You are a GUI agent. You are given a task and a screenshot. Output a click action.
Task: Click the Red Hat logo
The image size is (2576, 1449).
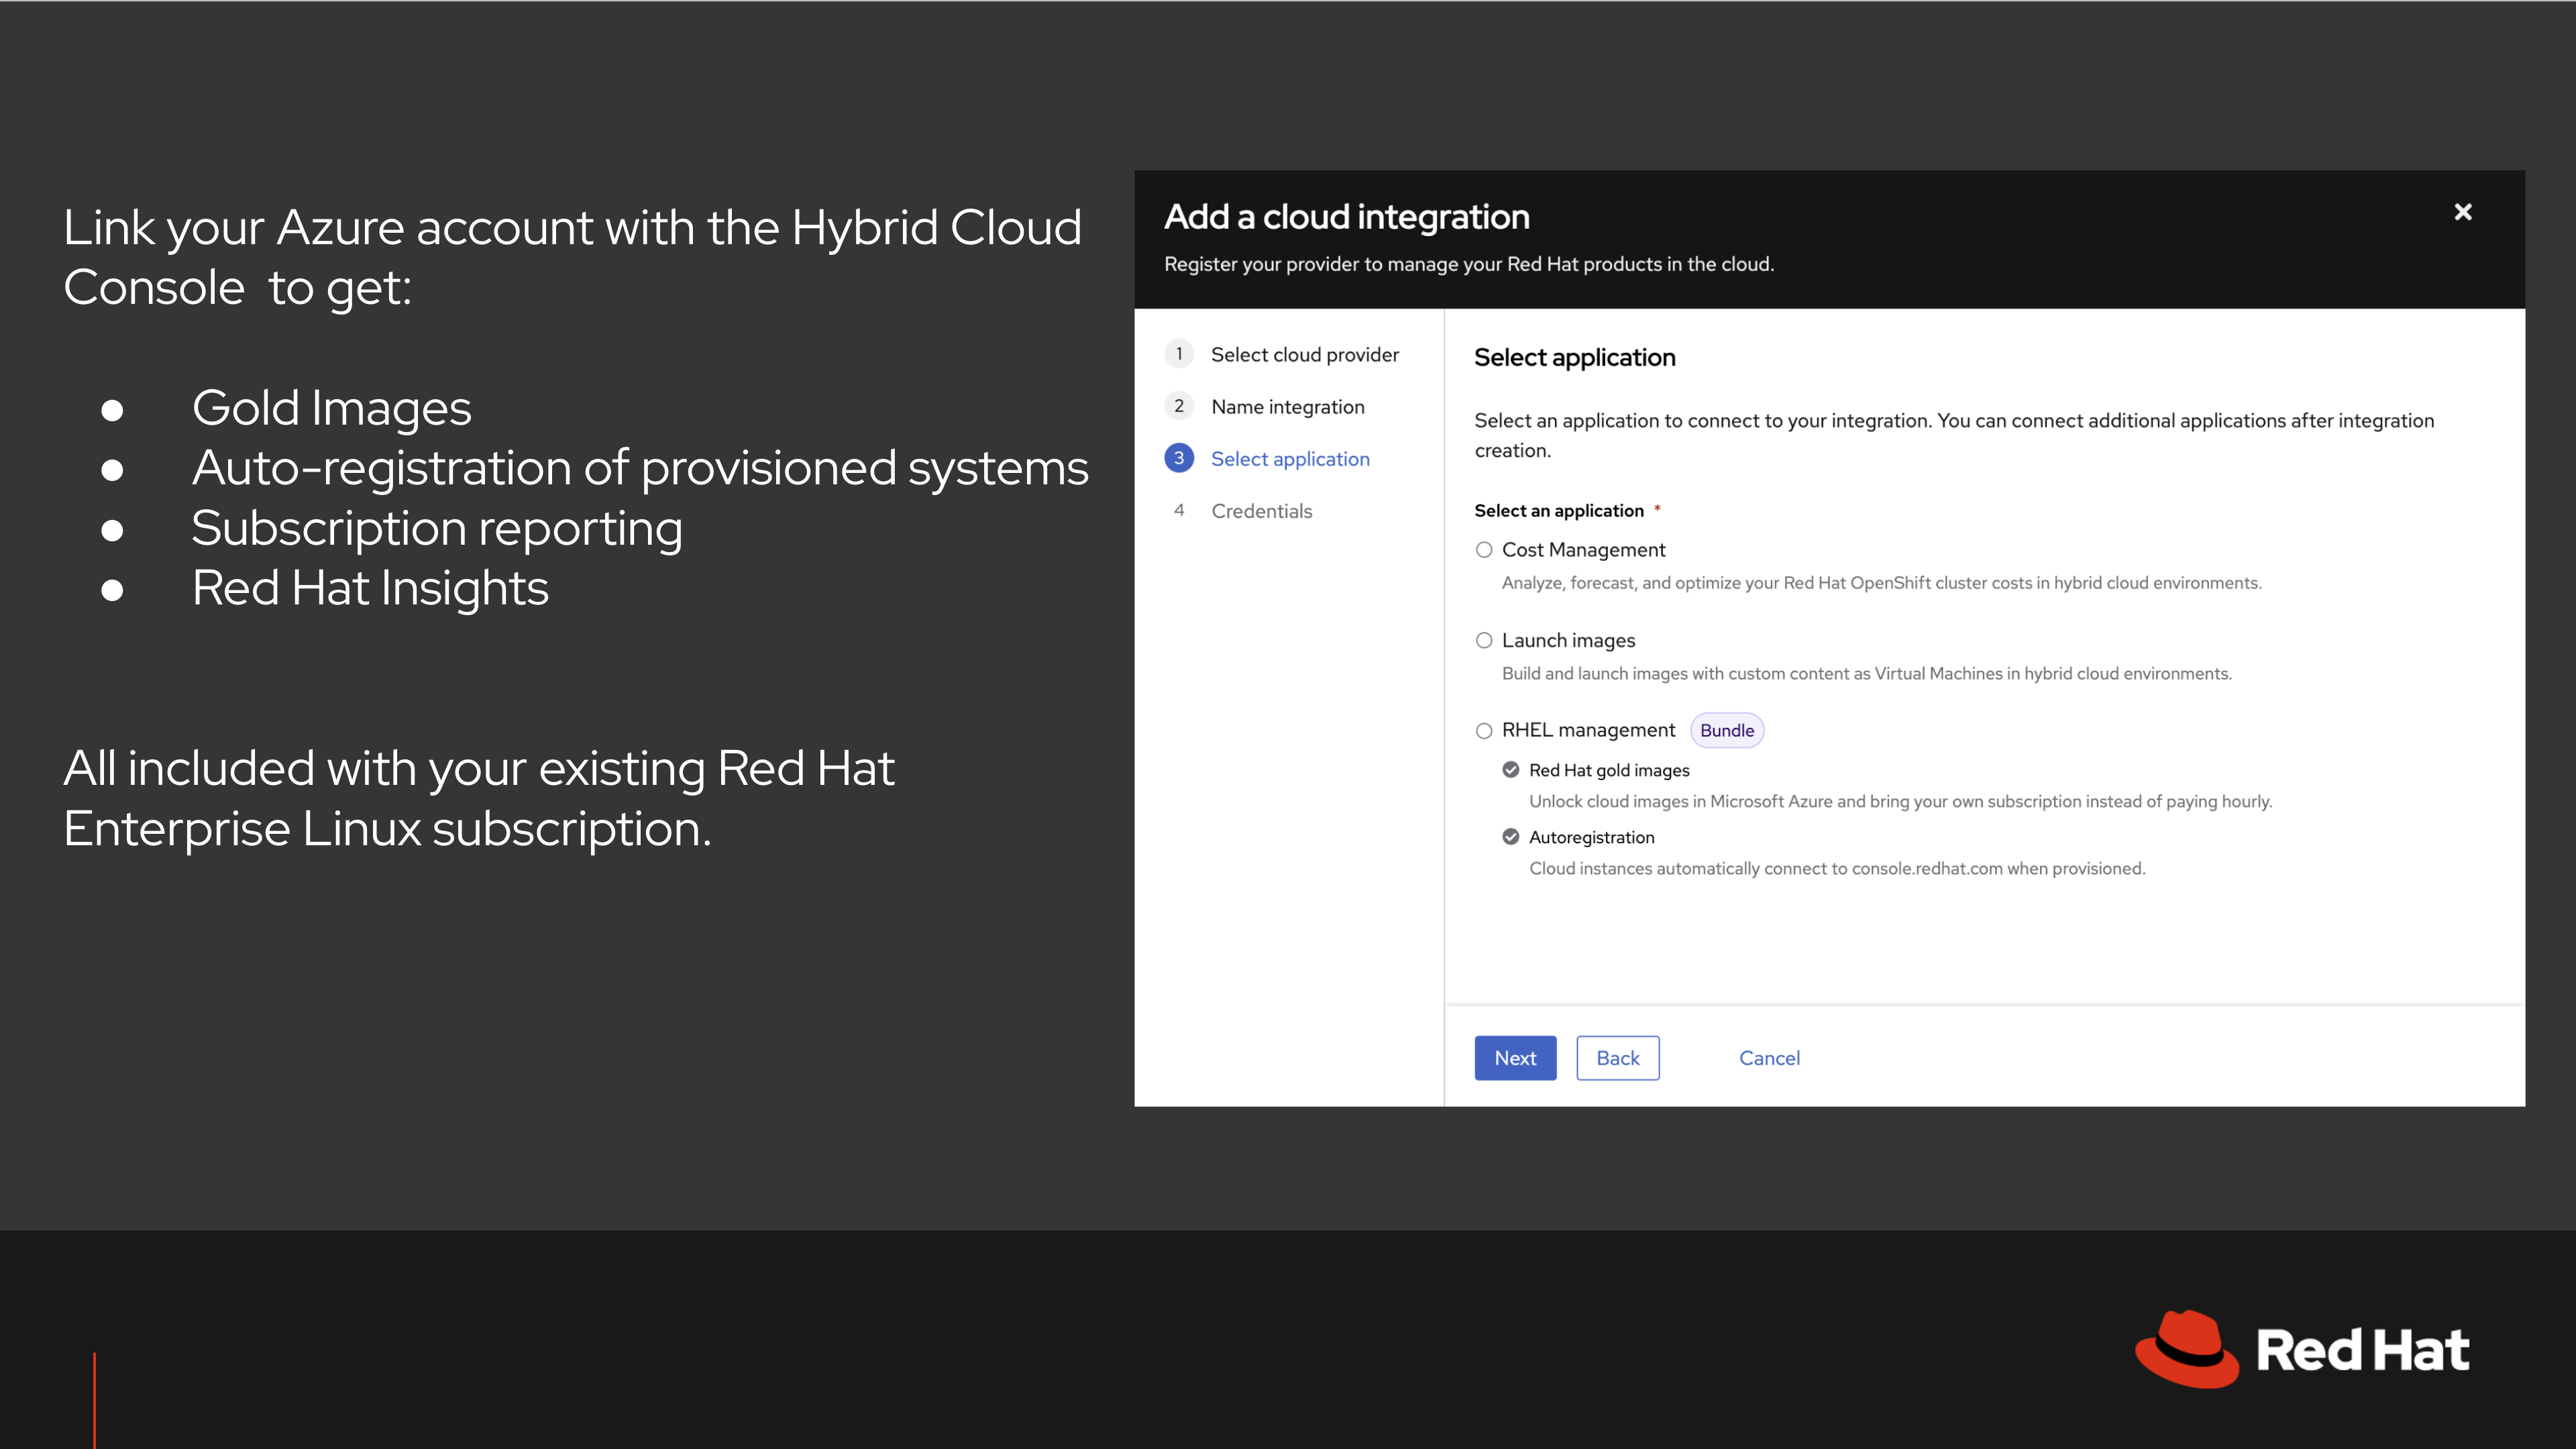(2302, 1349)
